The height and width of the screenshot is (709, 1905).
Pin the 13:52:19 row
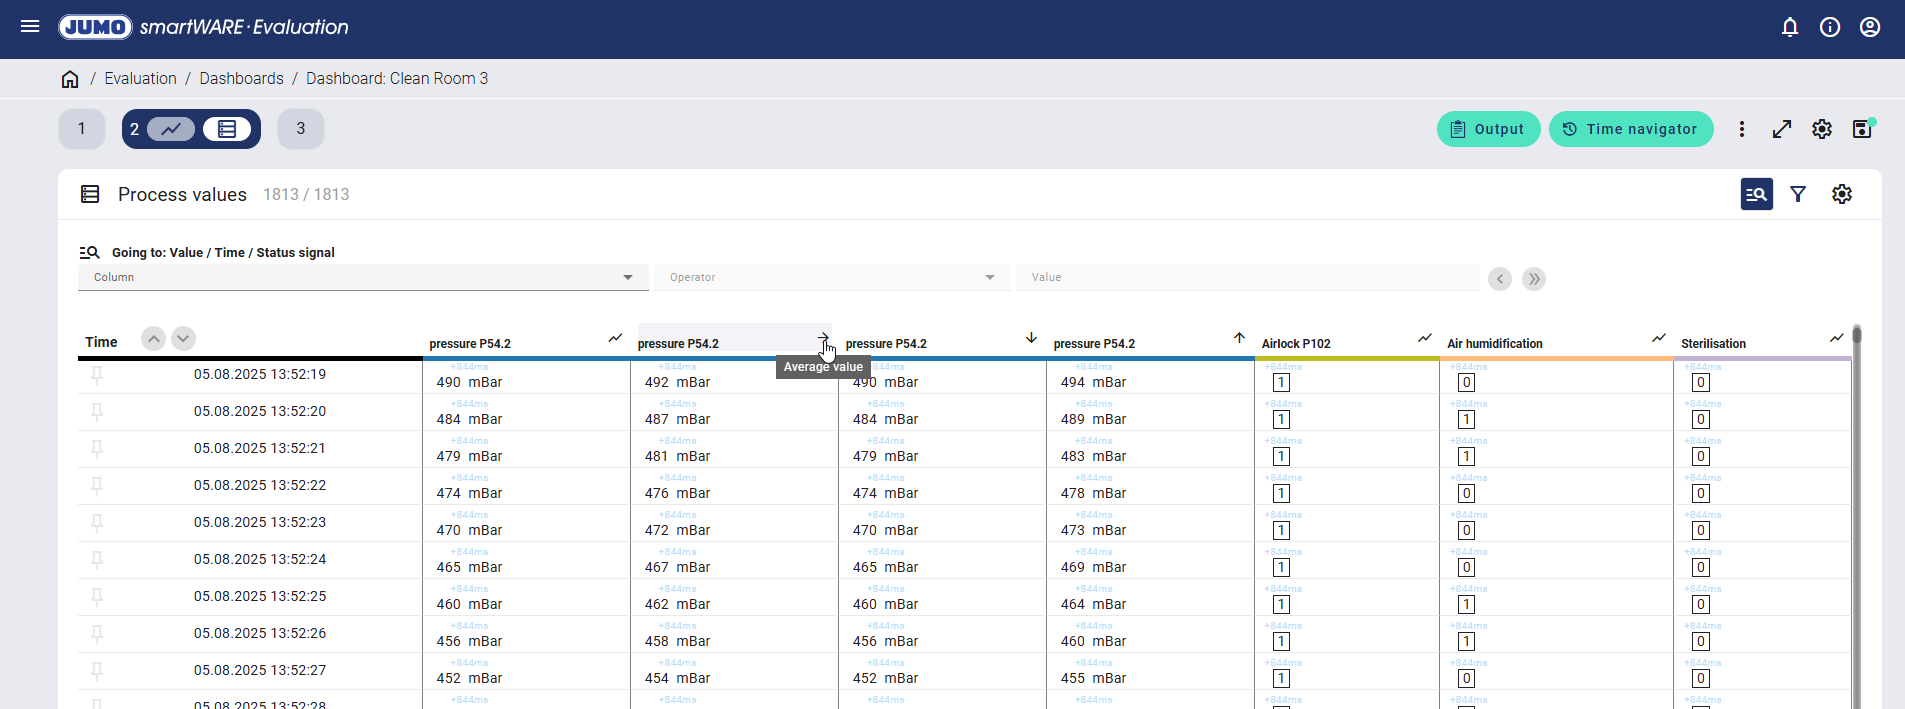point(97,375)
